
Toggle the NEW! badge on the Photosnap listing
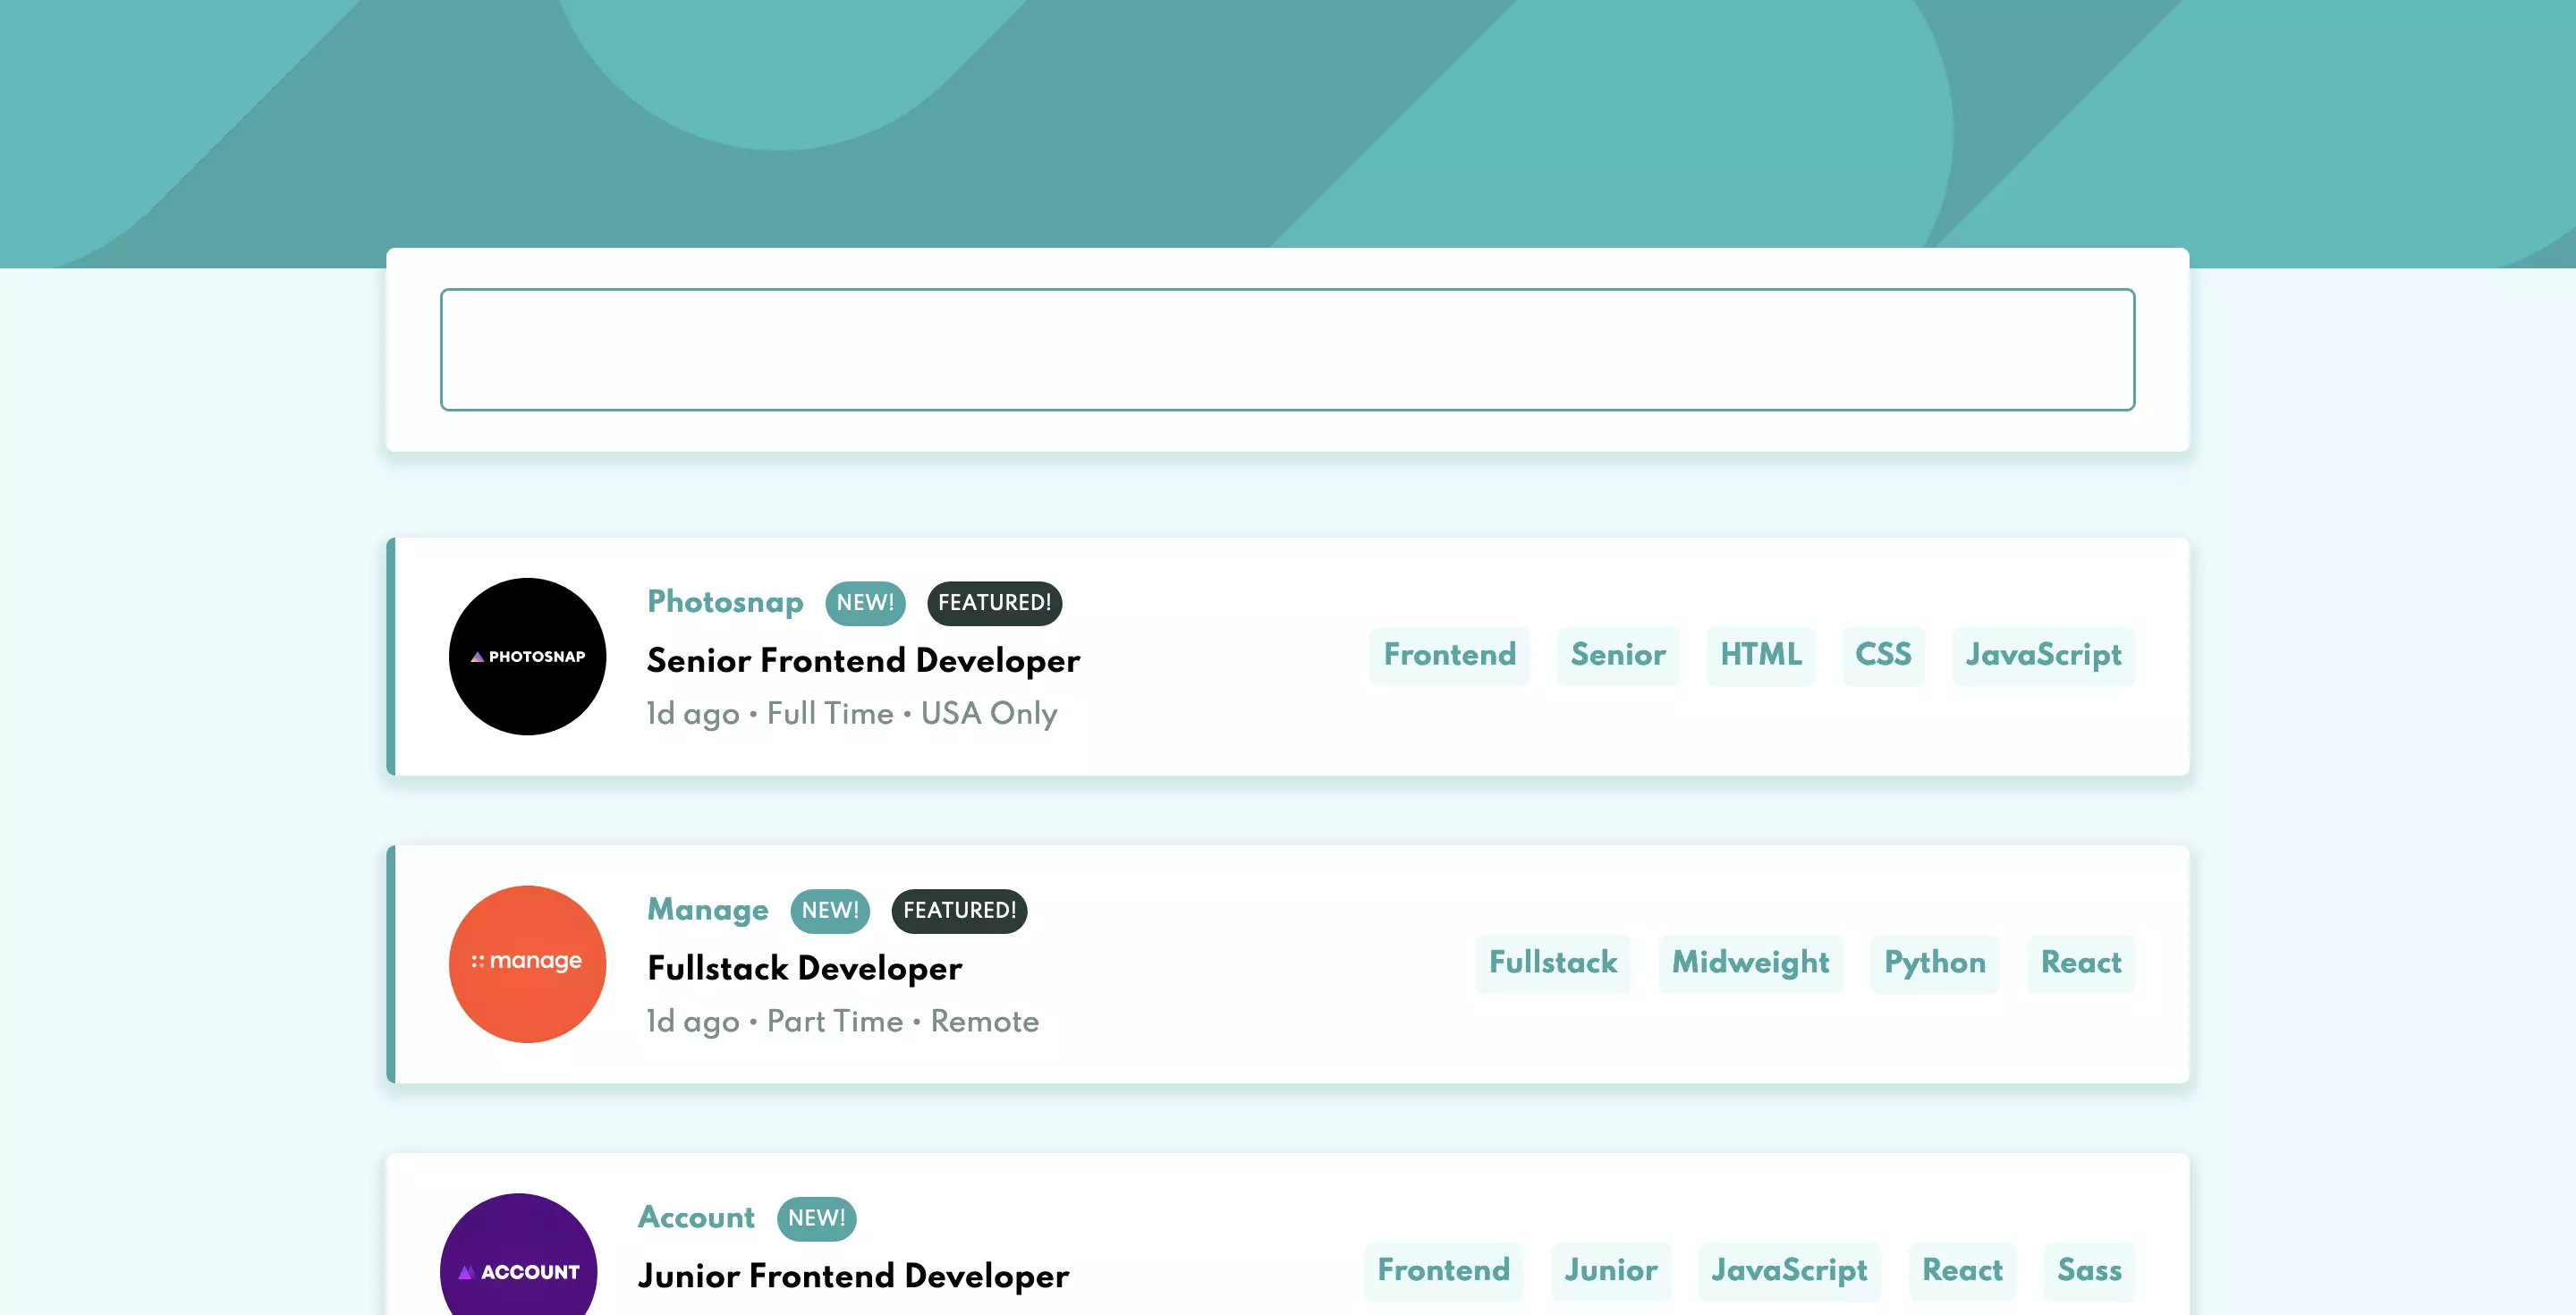[864, 603]
